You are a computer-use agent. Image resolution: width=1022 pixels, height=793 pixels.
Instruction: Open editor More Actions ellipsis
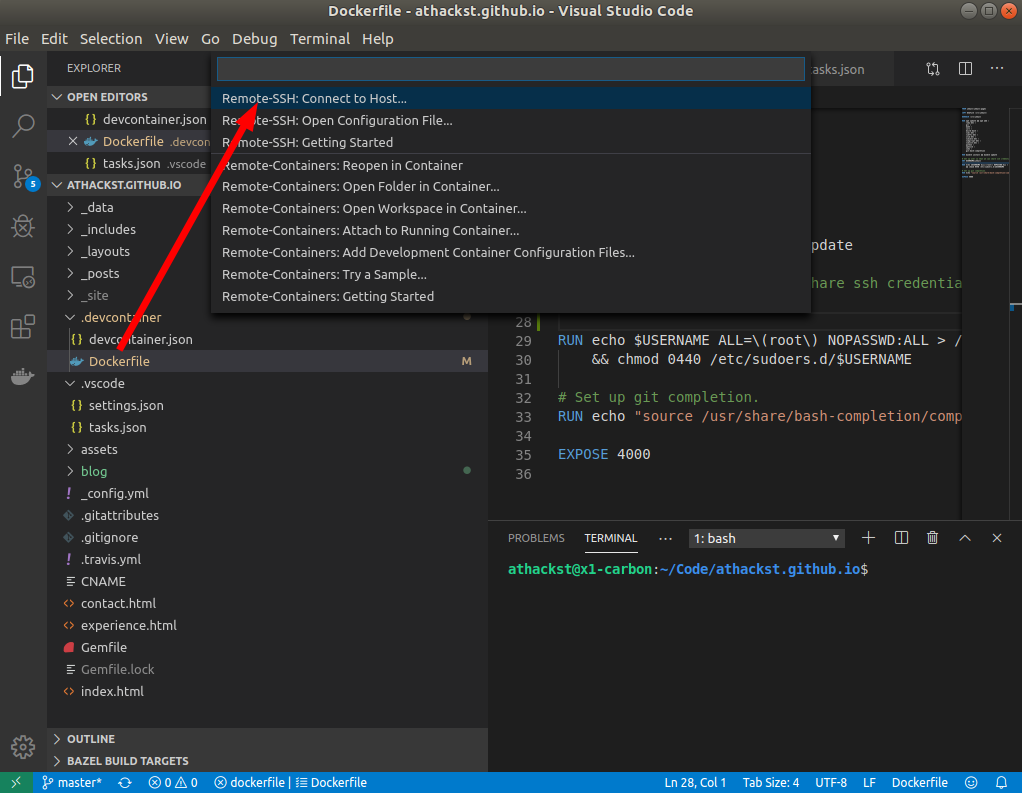pyautogui.click(x=997, y=68)
